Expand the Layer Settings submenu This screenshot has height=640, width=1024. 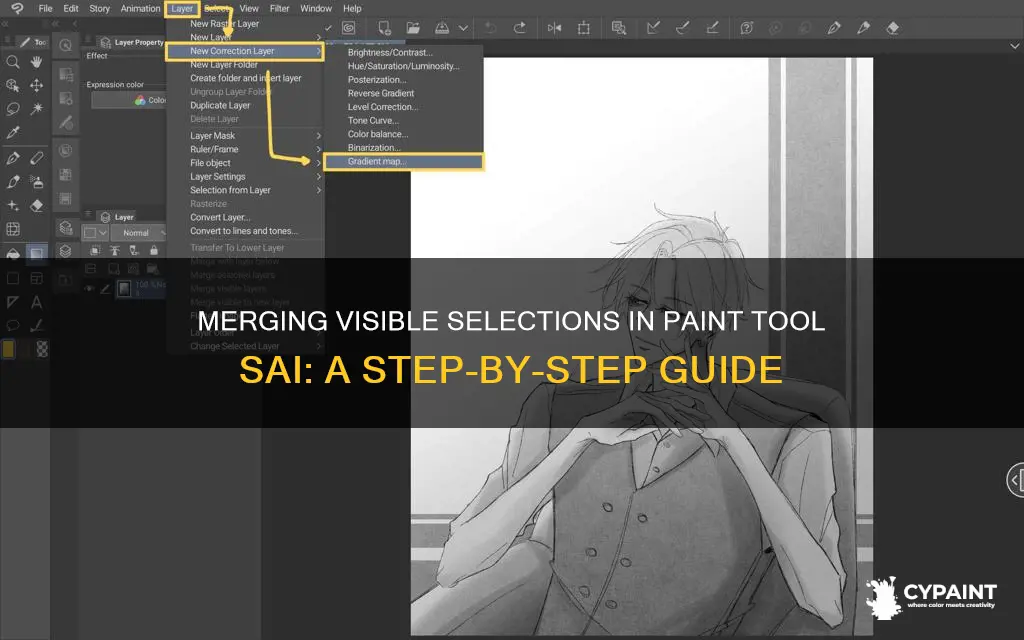pyautogui.click(x=245, y=177)
